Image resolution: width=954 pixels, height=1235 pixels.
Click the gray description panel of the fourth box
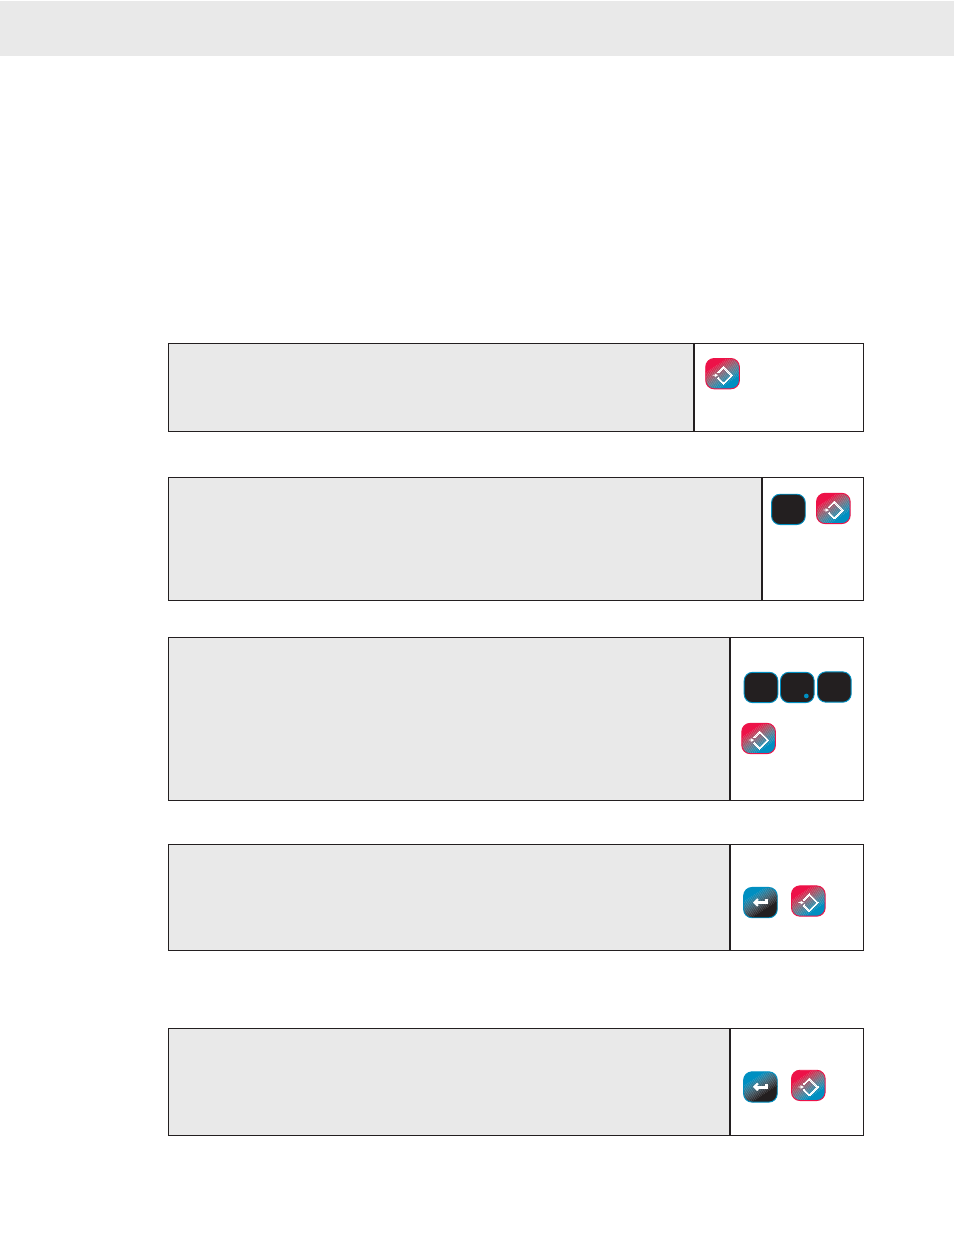tap(449, 898)
